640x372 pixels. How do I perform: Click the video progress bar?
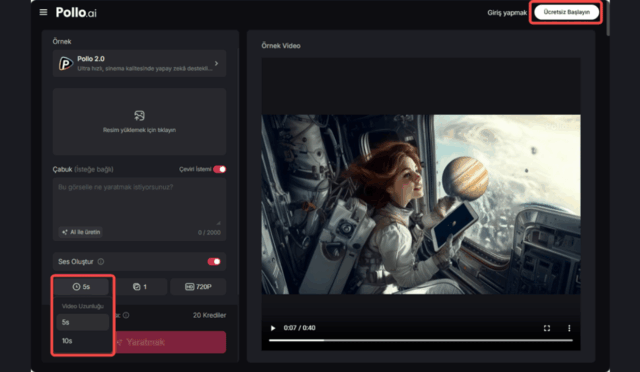point(420,340)
